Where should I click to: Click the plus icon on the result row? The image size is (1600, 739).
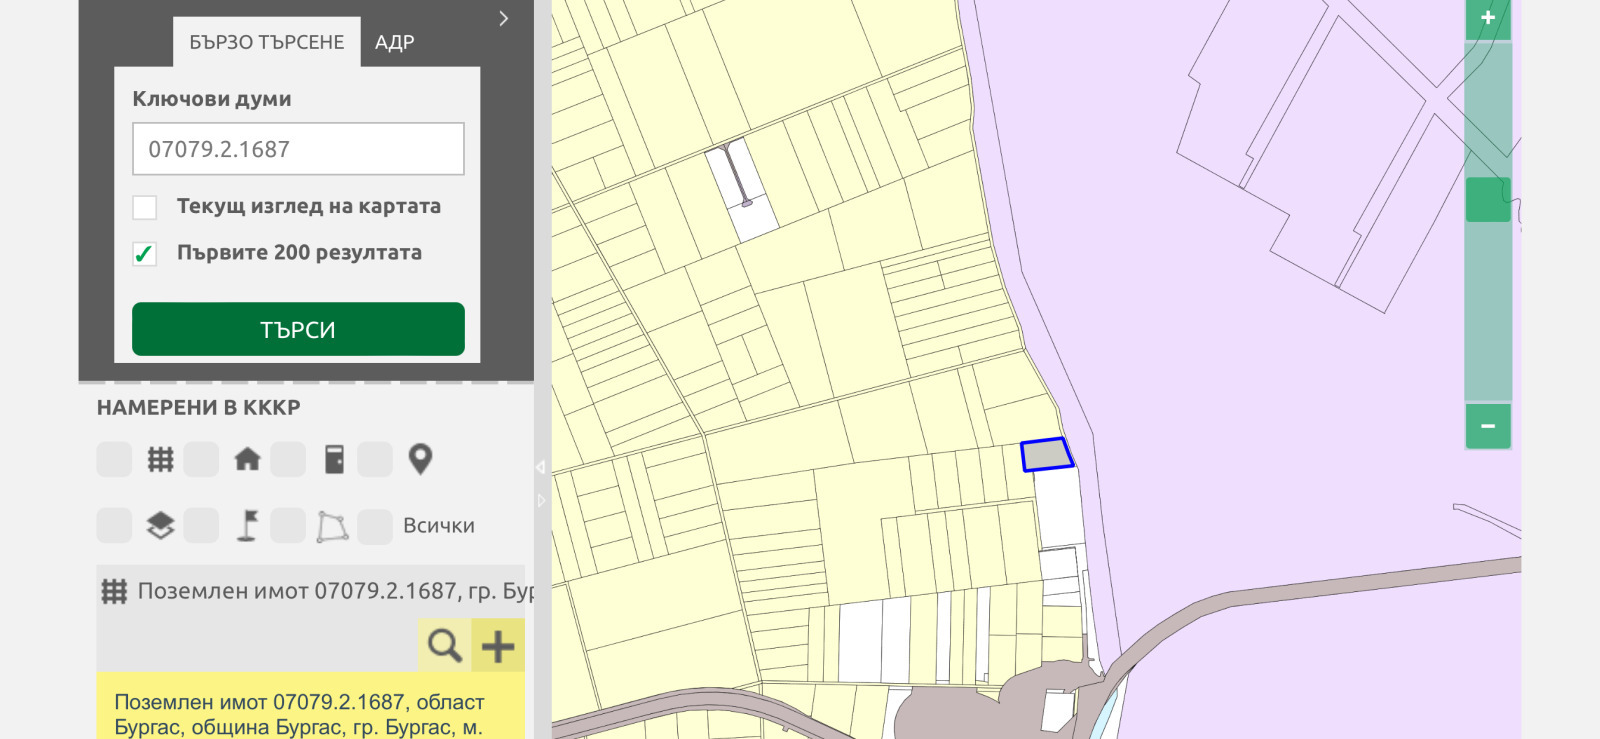[x=498, y=646]
